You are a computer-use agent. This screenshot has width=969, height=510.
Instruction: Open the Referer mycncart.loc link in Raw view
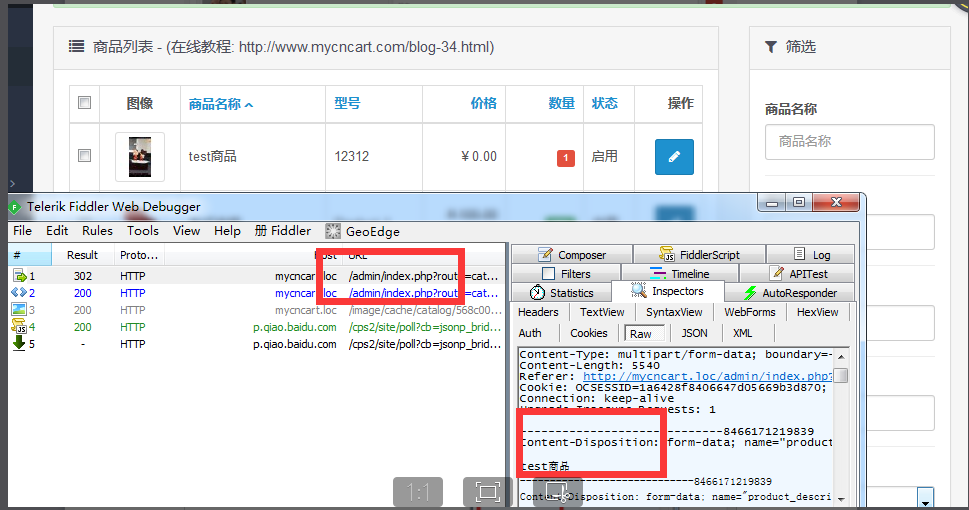pyautogui.click(x=708, y=376)
